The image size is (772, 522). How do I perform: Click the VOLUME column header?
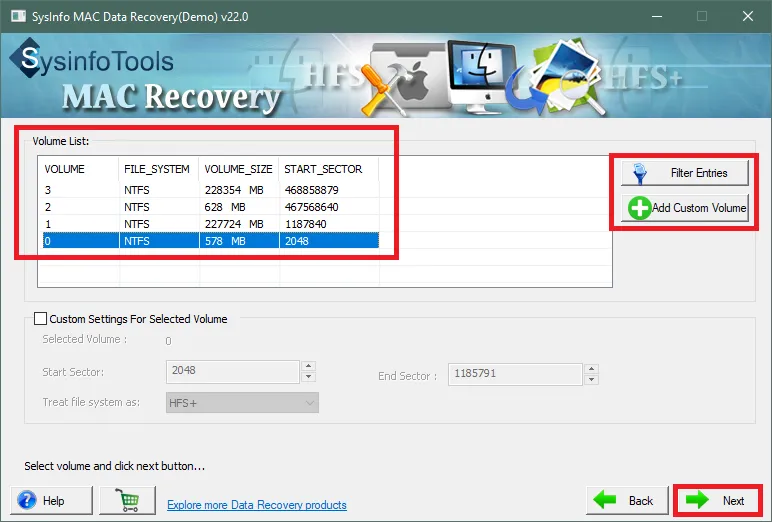[x=79, y=169]
